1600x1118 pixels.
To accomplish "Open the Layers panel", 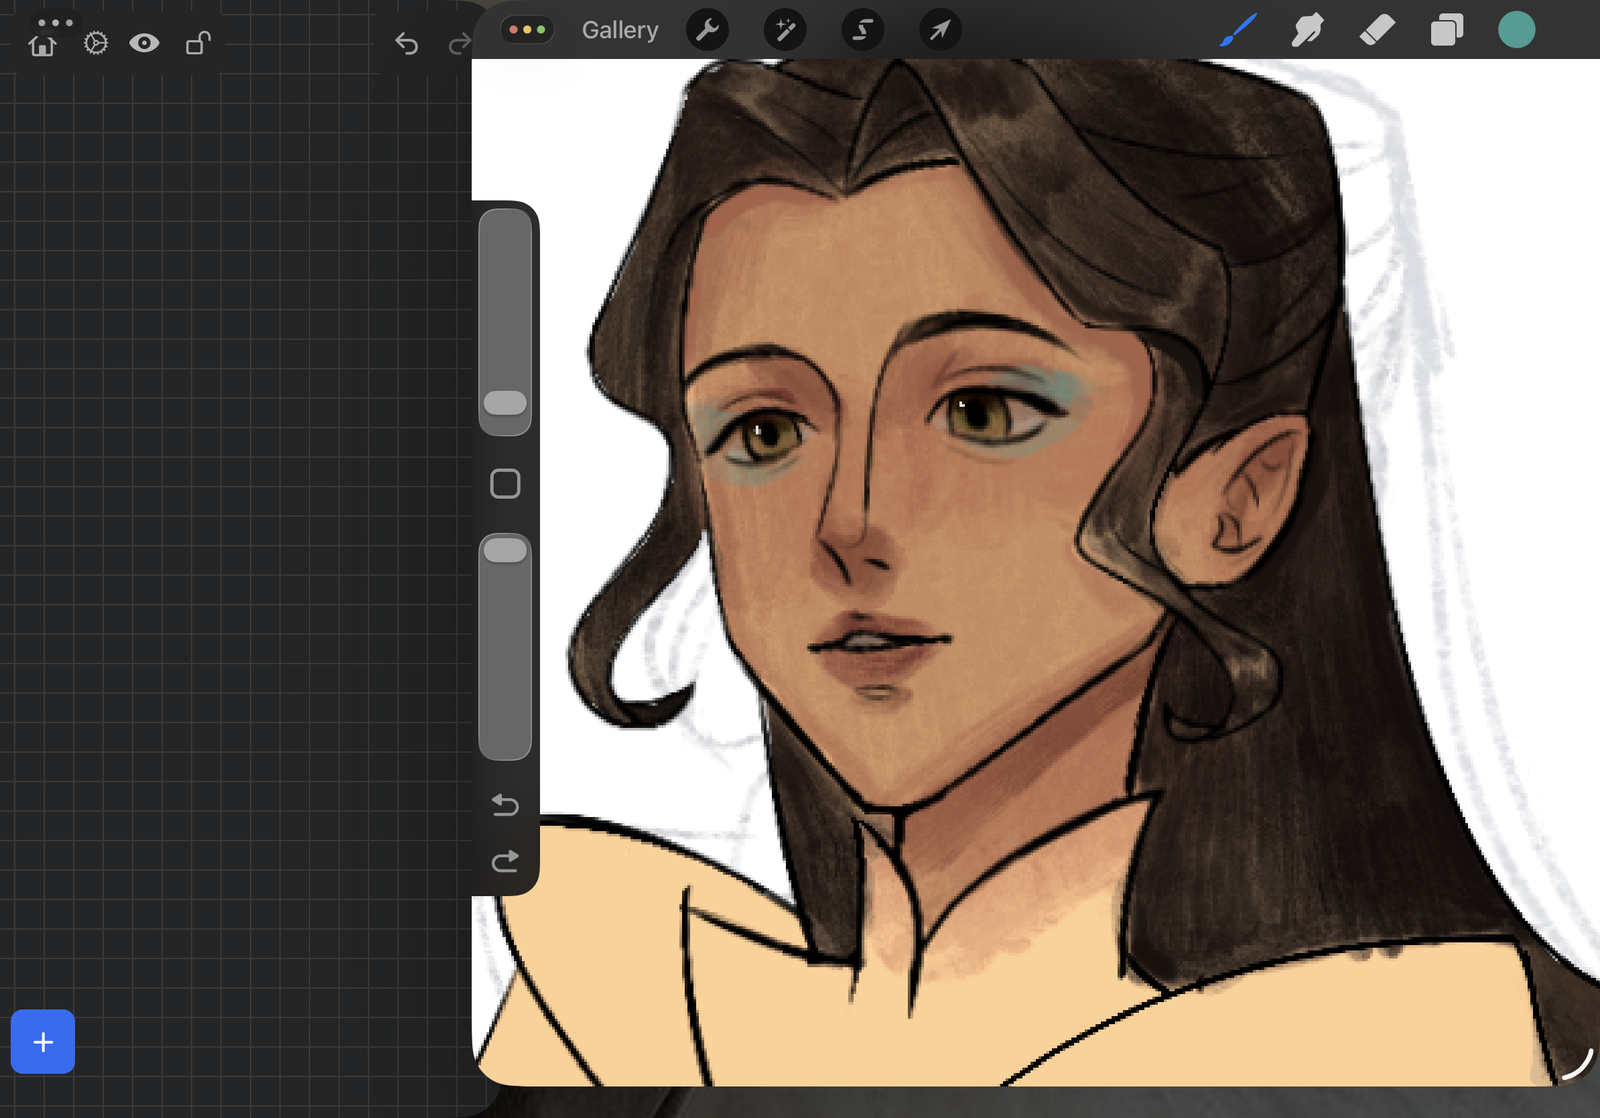I will click(x=1446, y=30).
